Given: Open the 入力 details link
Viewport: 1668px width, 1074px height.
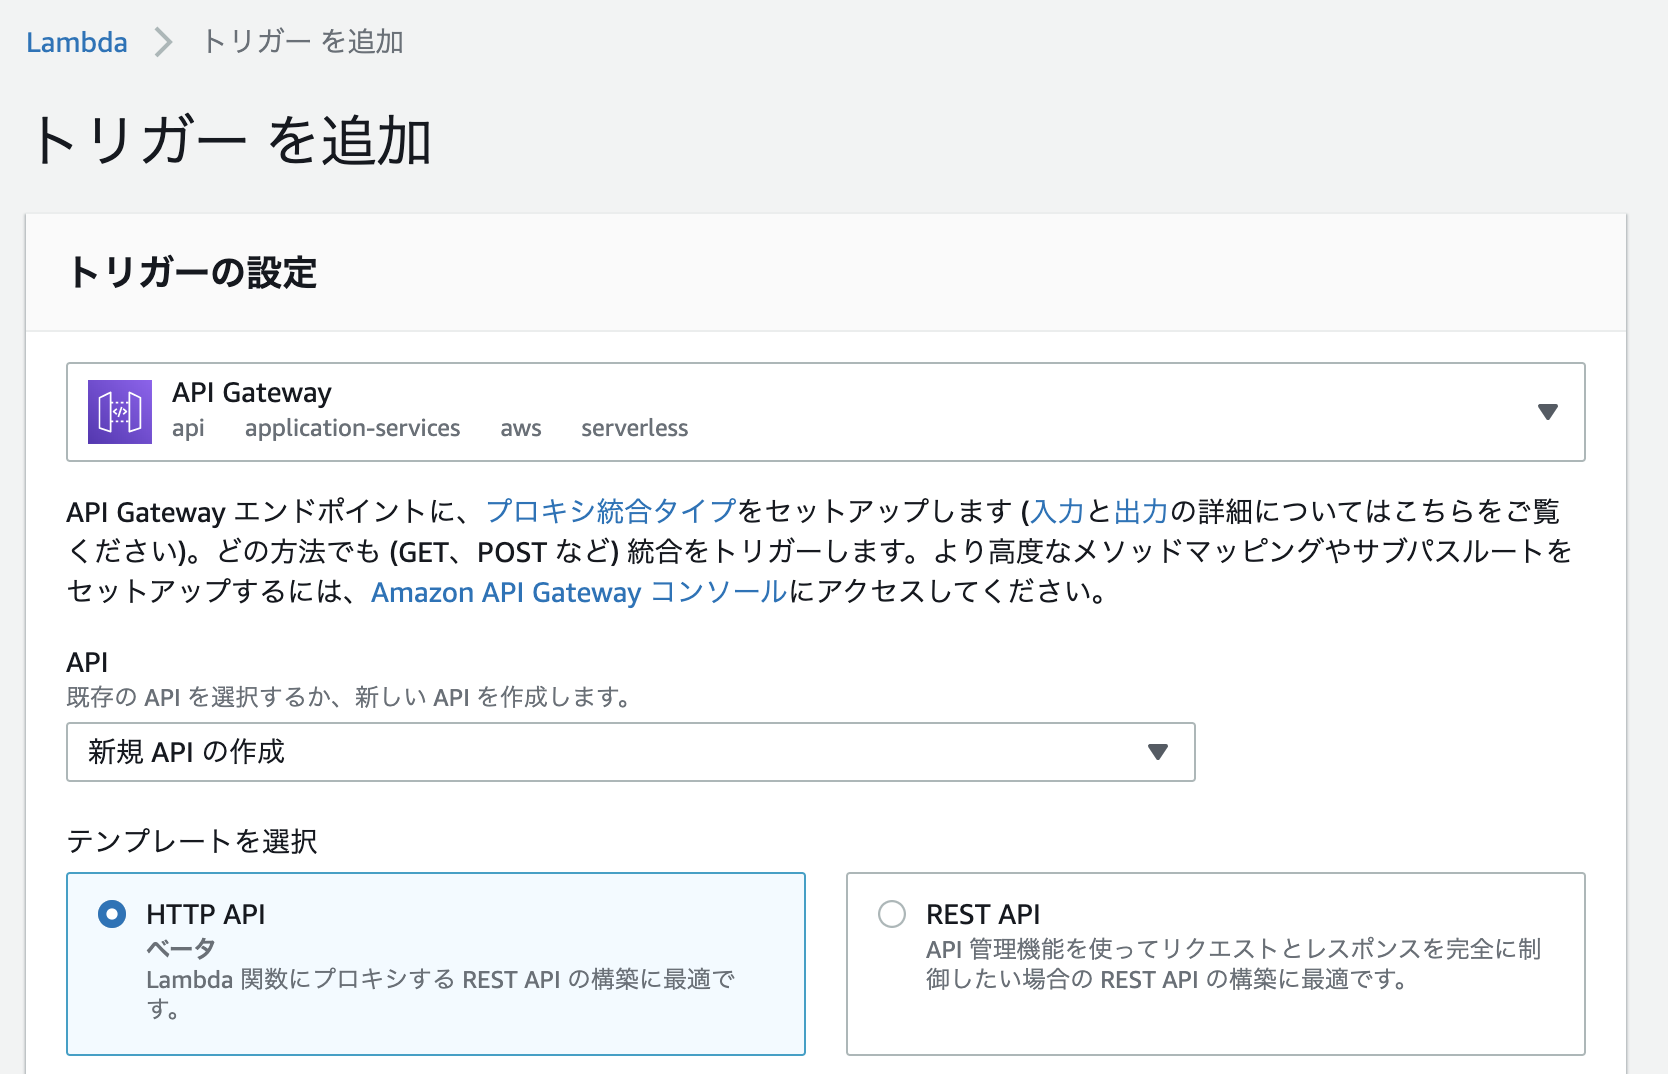Looking at the screenshot, I should 1058,511.
